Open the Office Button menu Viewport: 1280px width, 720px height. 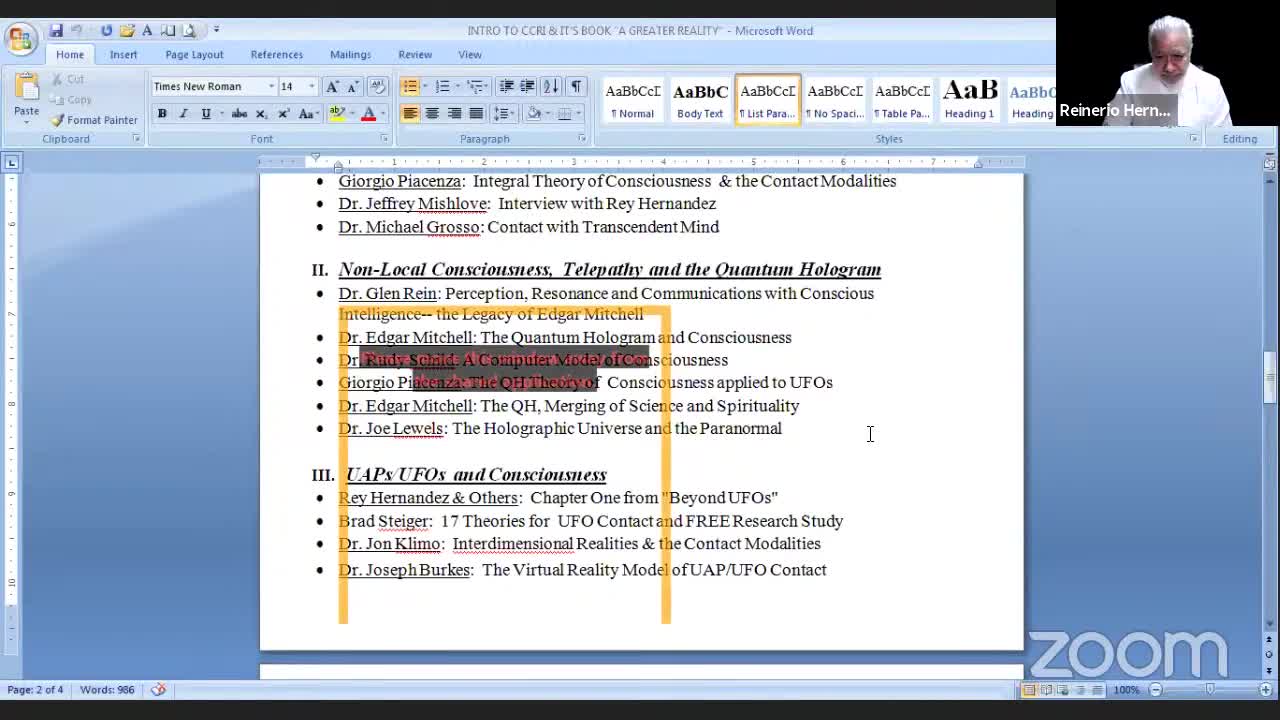pos(20,39)
